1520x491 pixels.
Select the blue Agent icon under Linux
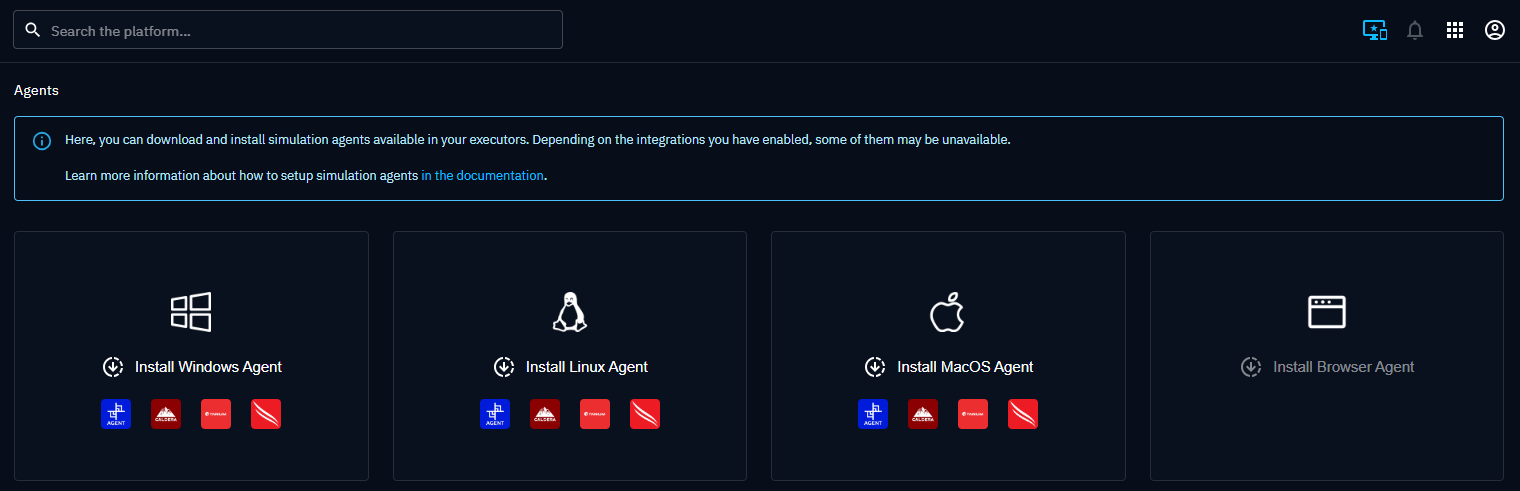(495, 414)
